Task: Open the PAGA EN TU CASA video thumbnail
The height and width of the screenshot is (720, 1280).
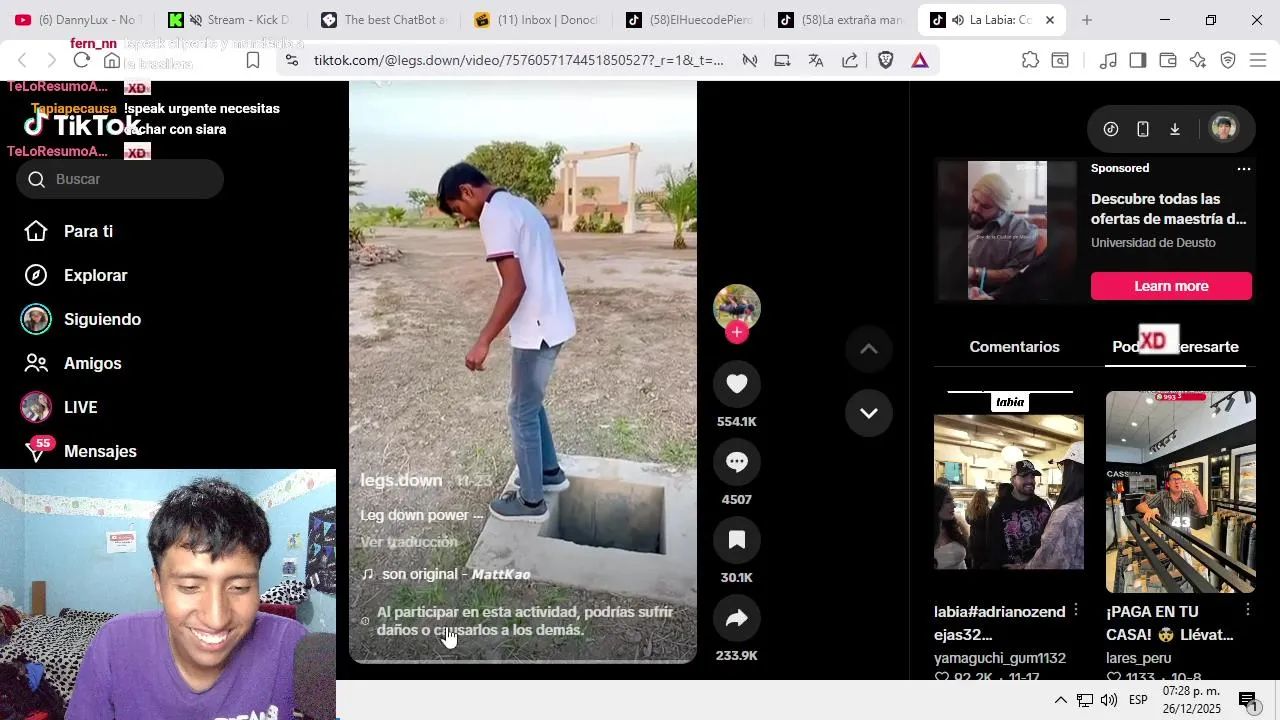Action: tap(1181, 492)
